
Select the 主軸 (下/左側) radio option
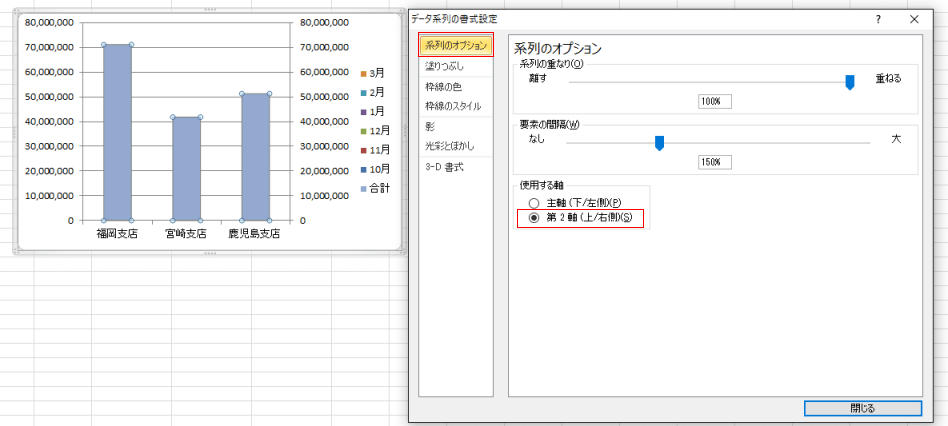533,203
